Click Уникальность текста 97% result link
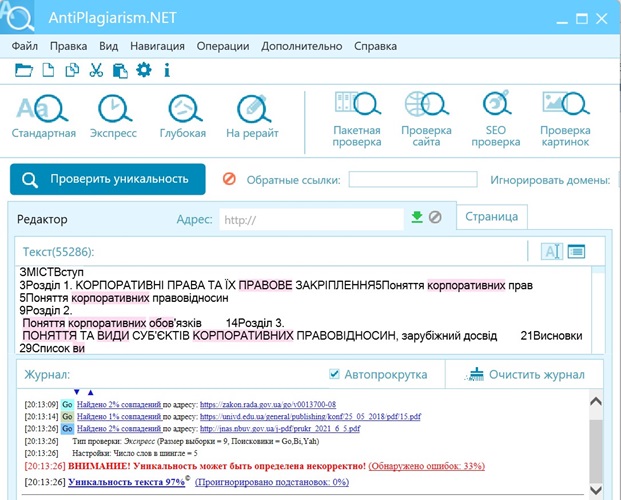 (126, 482)
